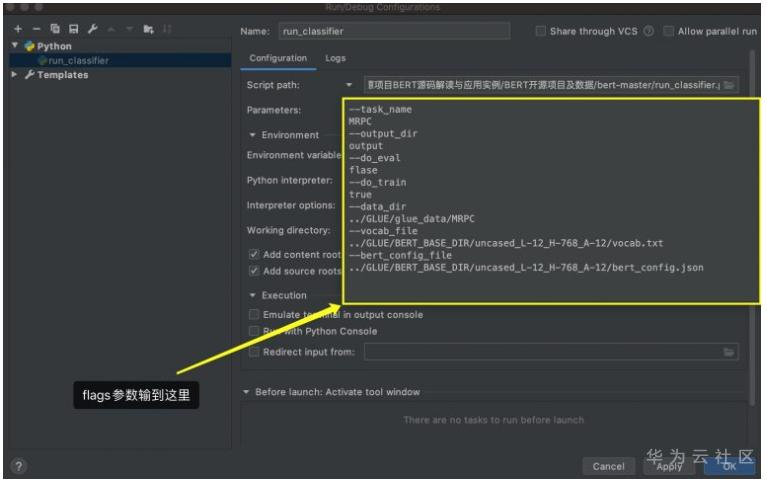The image size is (767, 482).
Task: Move configuration up with arrow icon
Action: (x=111, y=29)
